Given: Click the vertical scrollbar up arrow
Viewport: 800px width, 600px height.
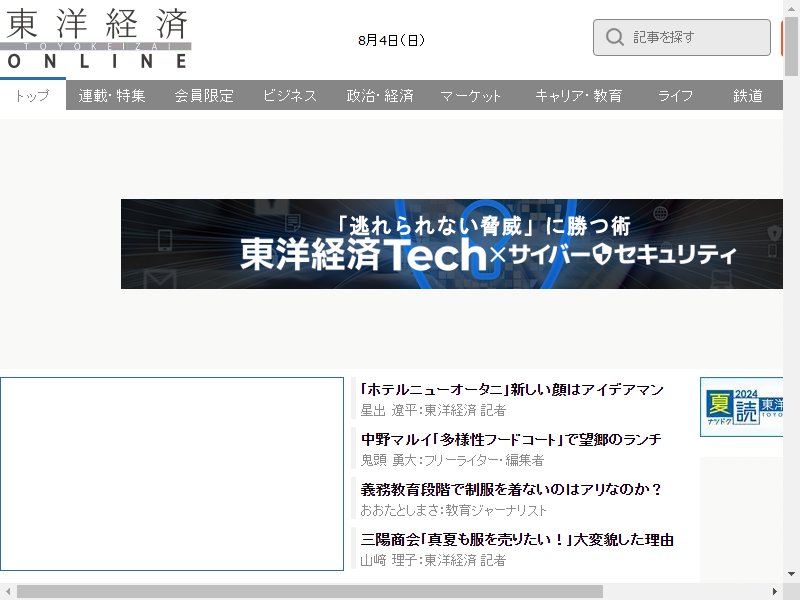Looking at the screenshot, I should point(791,9).
